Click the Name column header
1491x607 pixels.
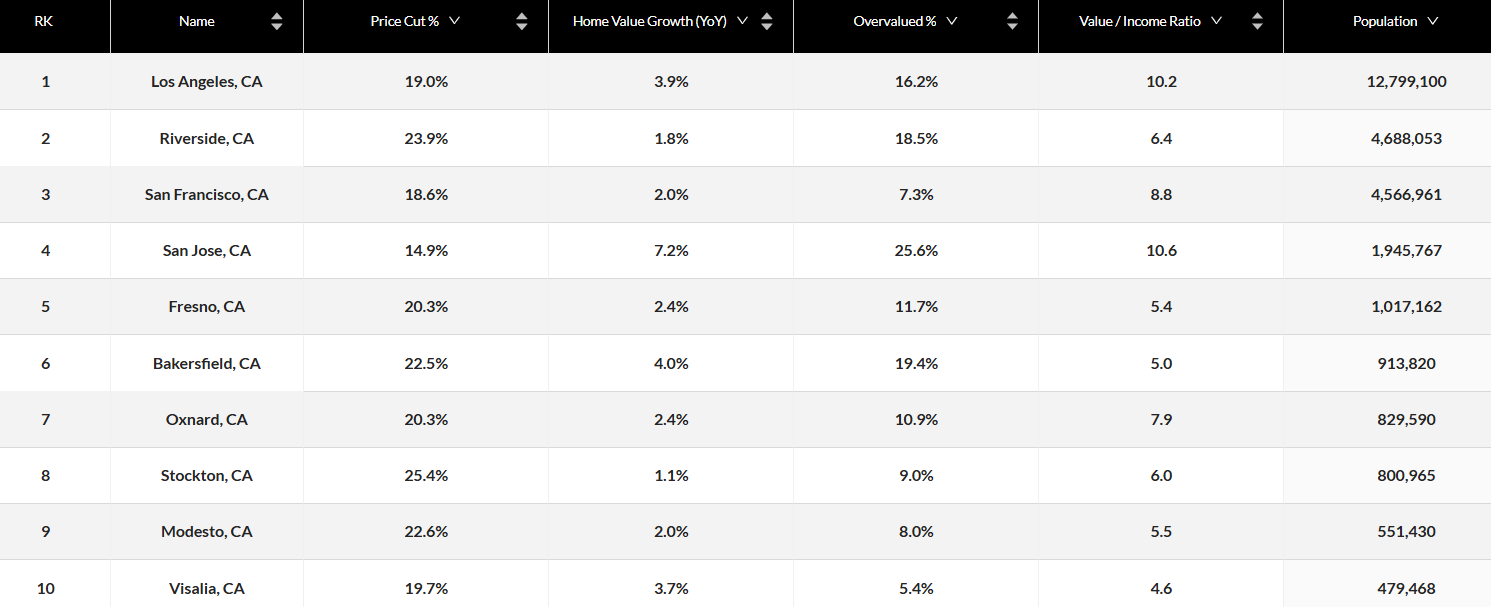[197, 20]
